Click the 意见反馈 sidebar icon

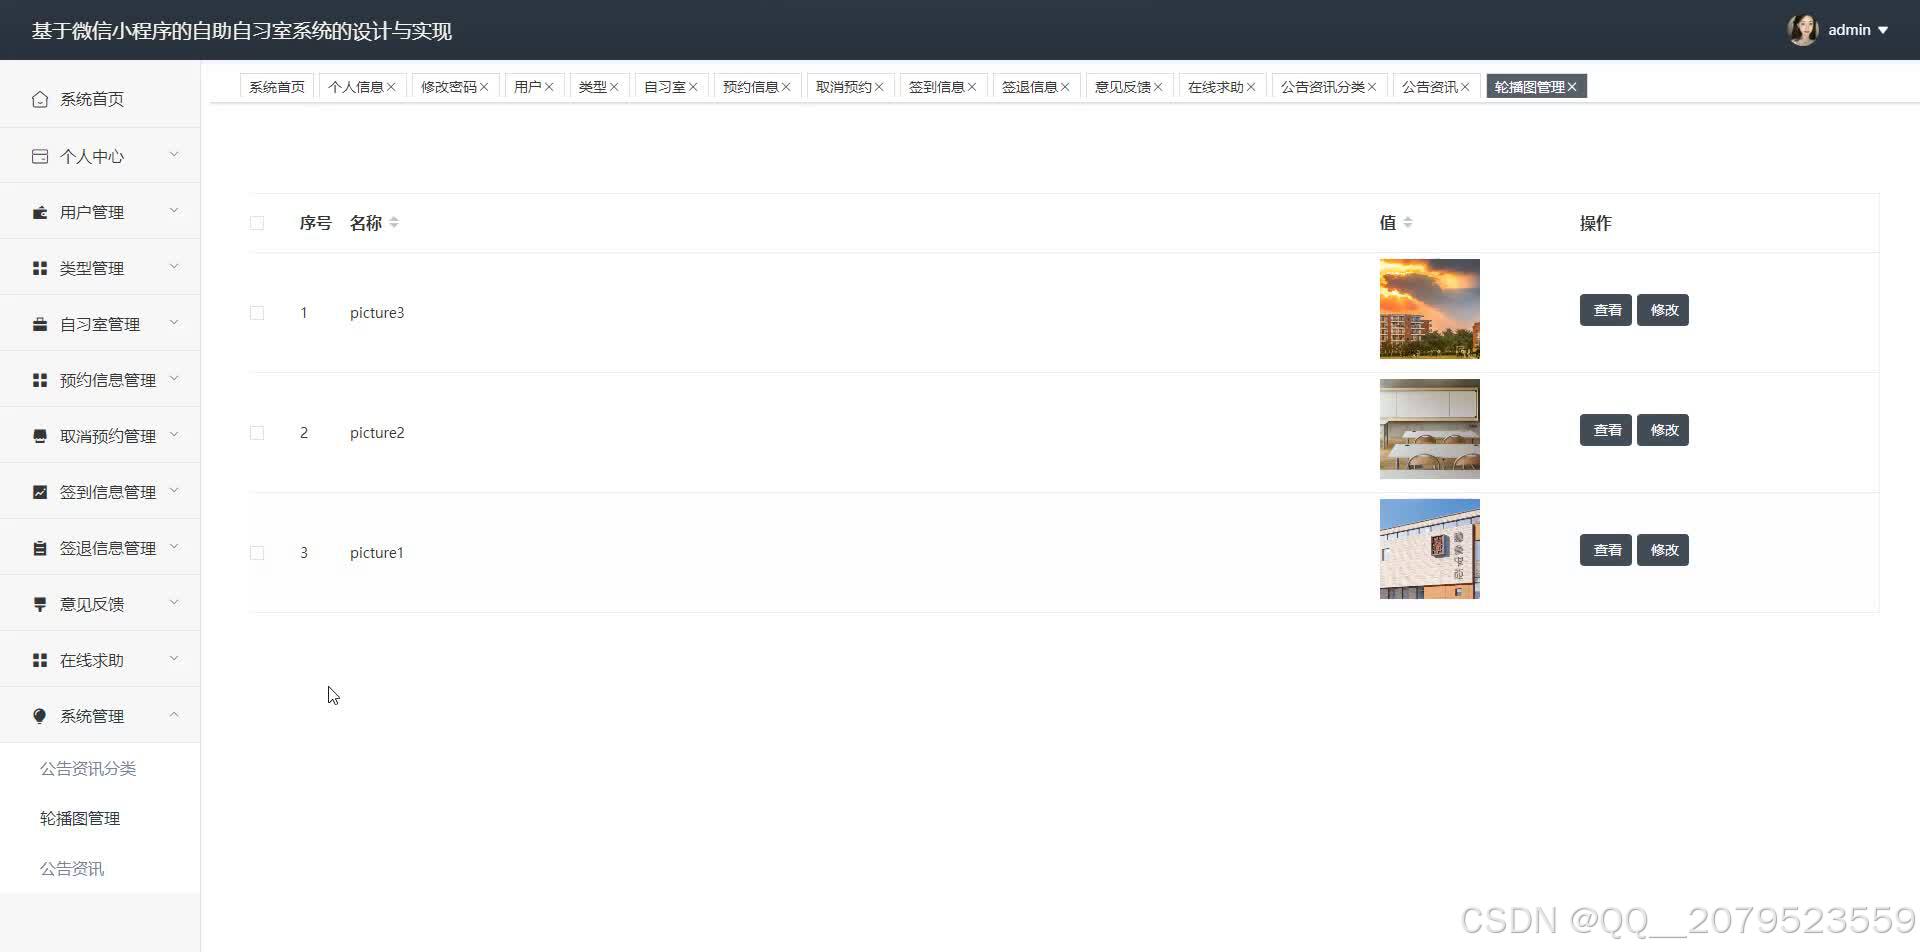click(40, 604)
